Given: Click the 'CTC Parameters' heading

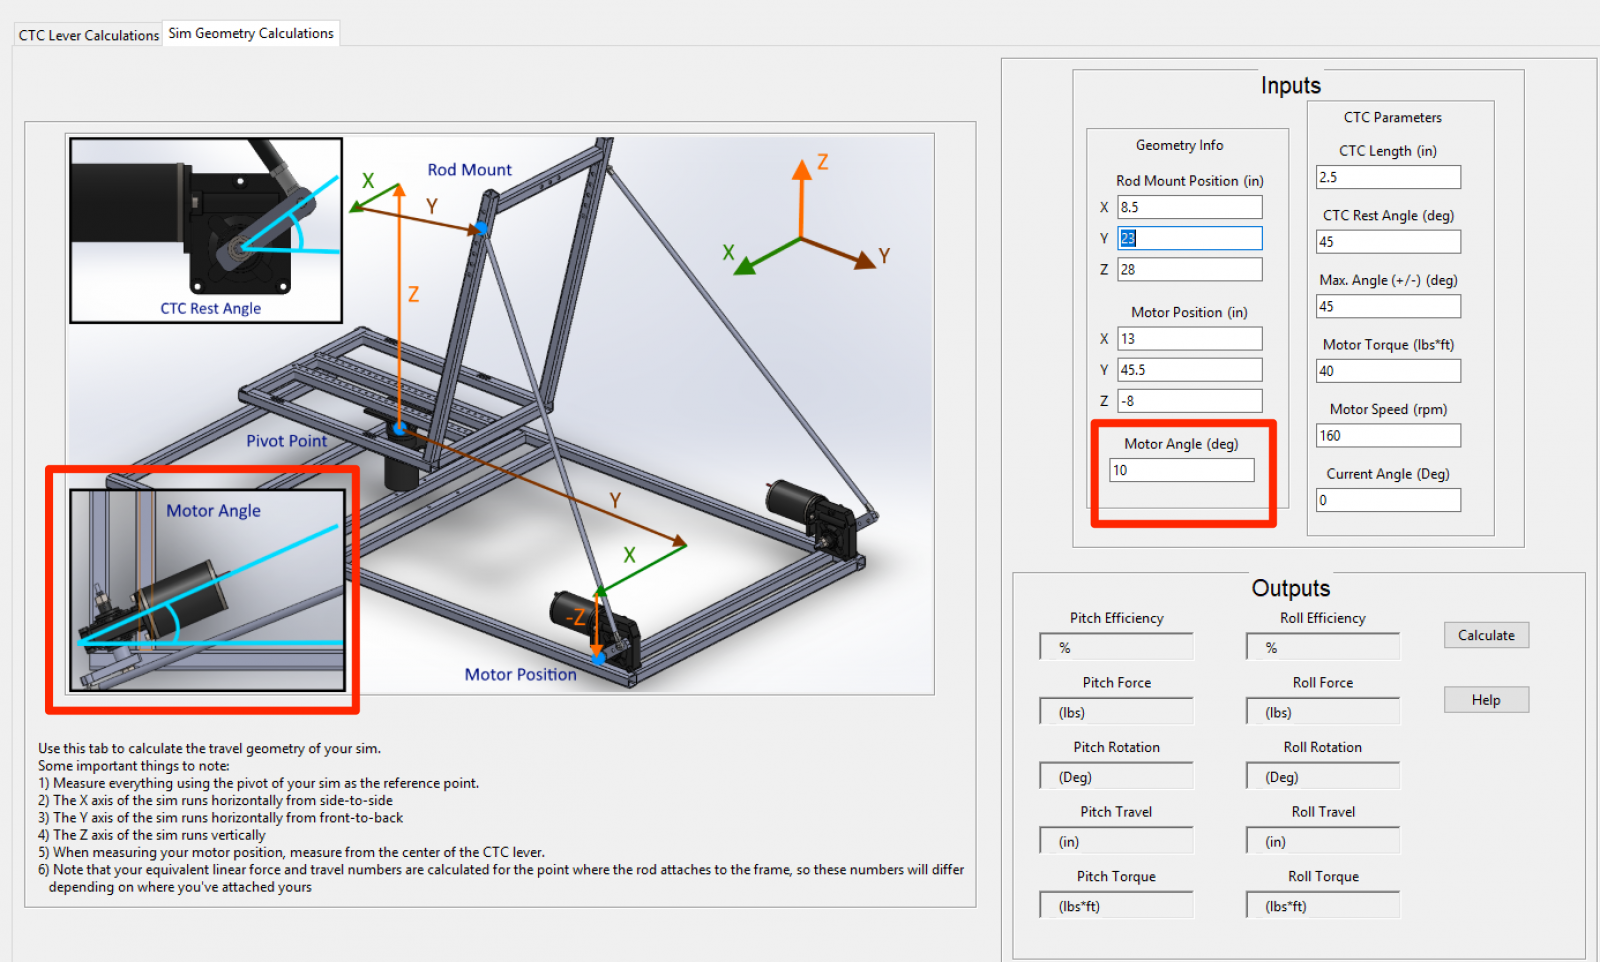Looking at the screenshot, I should tap(1392, 117).
